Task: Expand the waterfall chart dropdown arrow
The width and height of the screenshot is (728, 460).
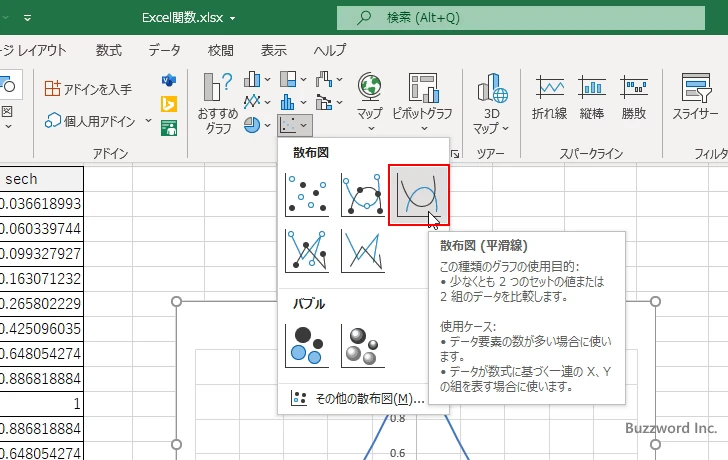Action: [x=339, y=80]
